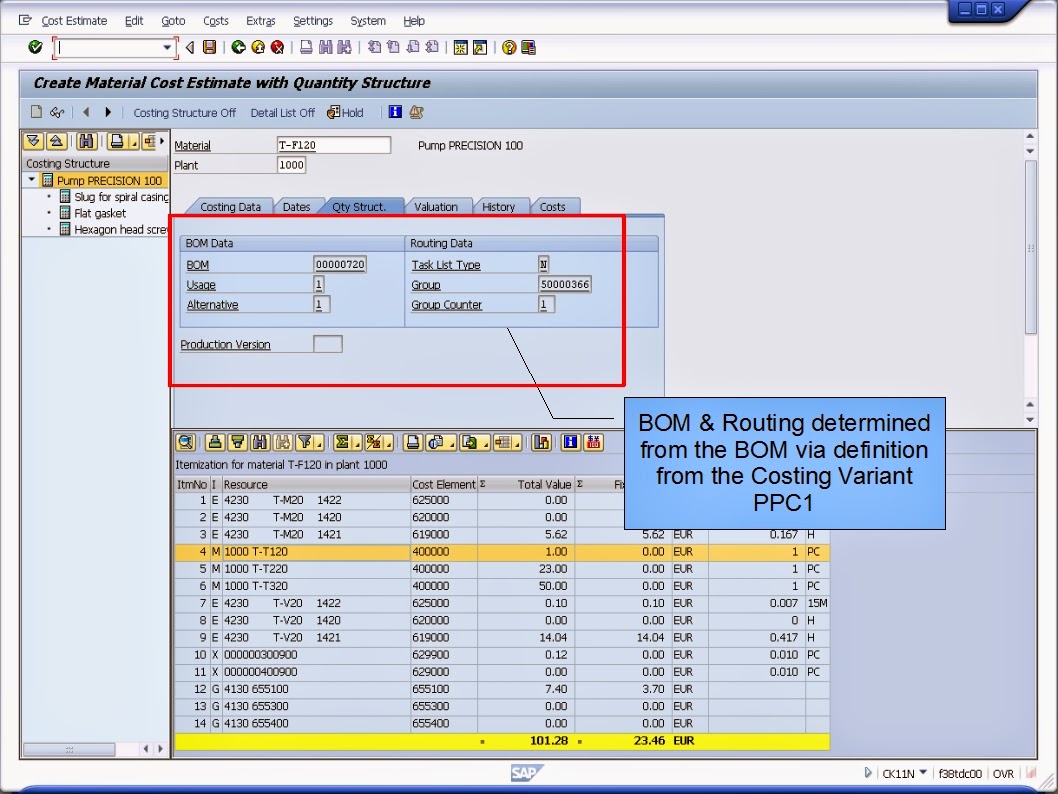Open the Goto menu
This screenshot has height=794, width=1058.
pyautogui.click(x=172, y=20)
